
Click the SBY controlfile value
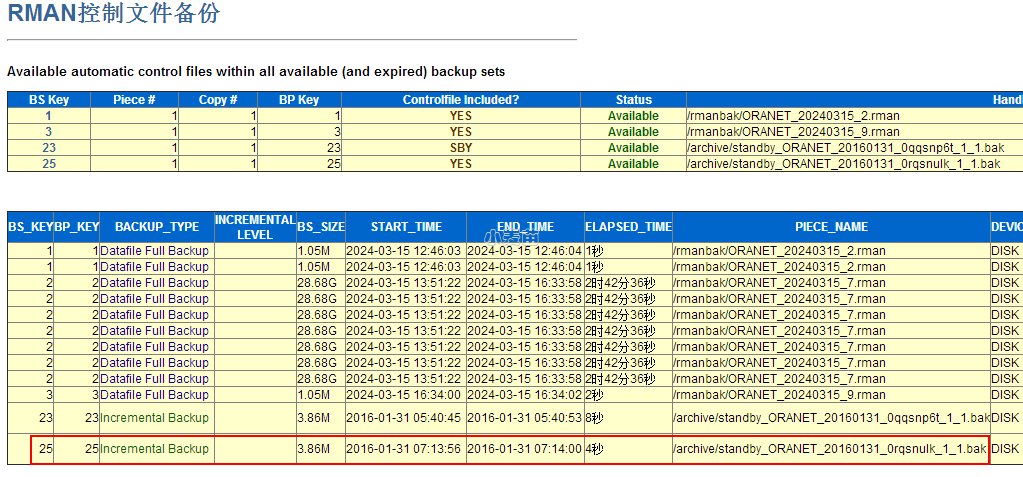coord(461,148)
